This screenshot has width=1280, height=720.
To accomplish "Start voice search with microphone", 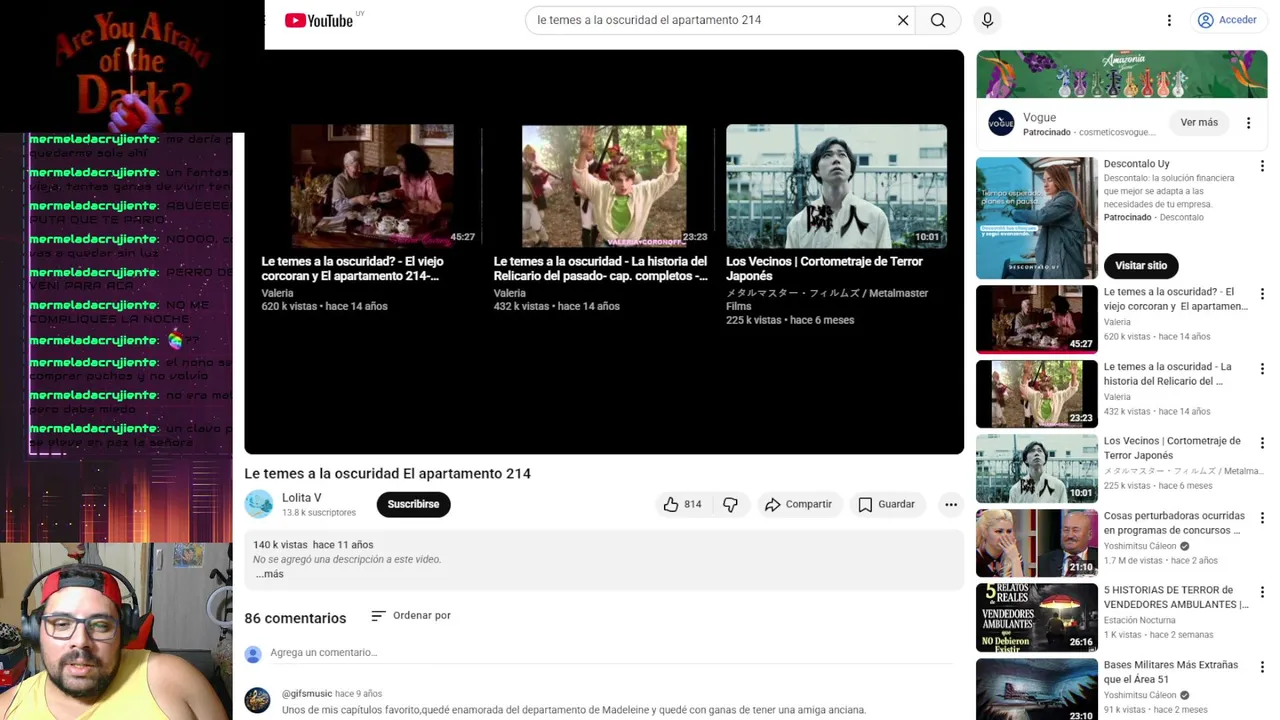I will pos(988,20).
